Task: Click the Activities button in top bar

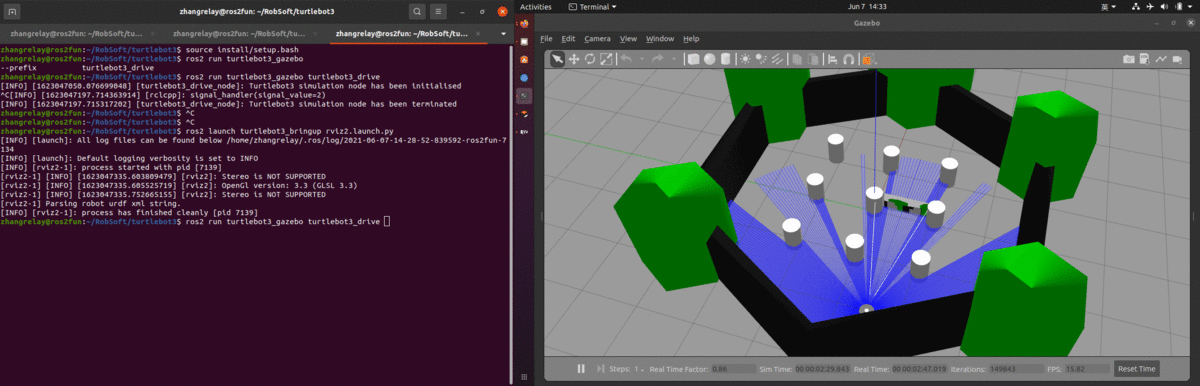Action: [537, 6]
